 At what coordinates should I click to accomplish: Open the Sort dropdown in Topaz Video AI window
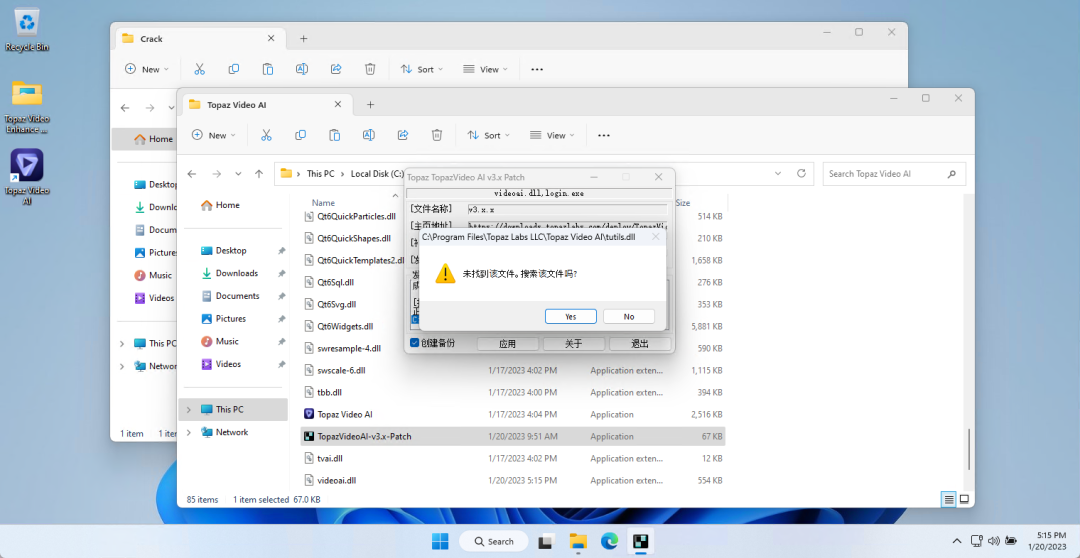(488, 135)
